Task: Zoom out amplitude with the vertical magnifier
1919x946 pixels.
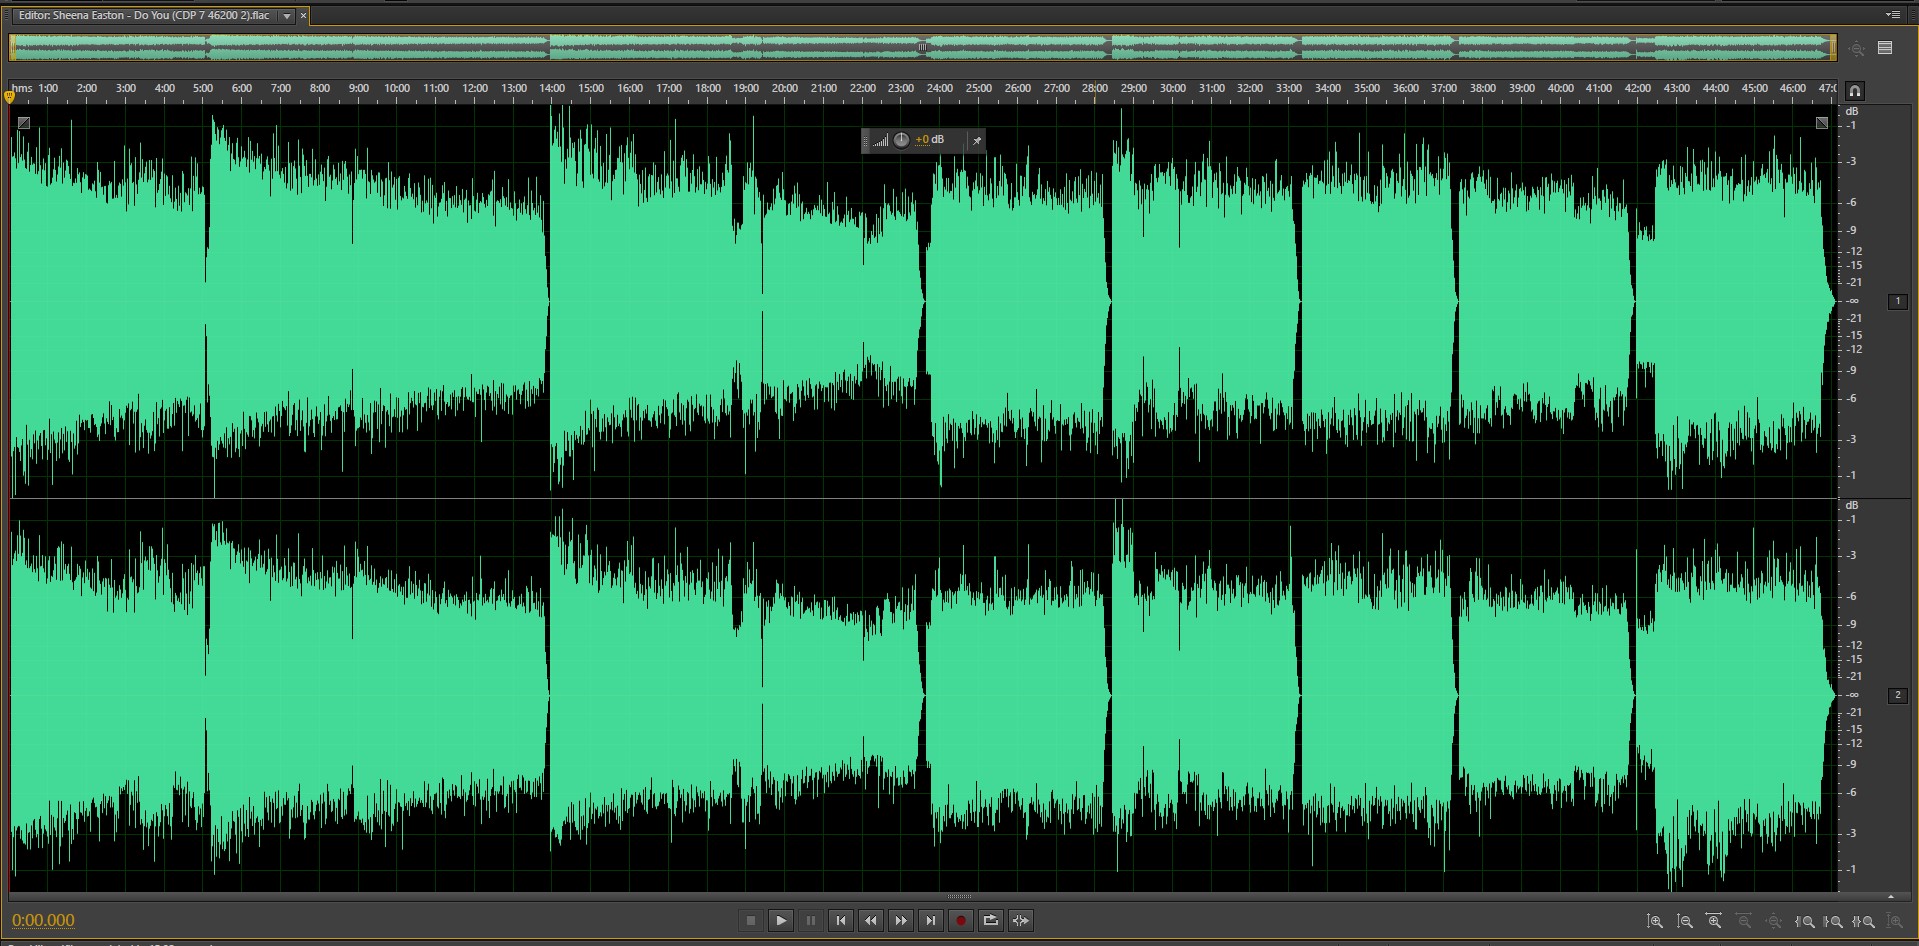Action: 1685,921
